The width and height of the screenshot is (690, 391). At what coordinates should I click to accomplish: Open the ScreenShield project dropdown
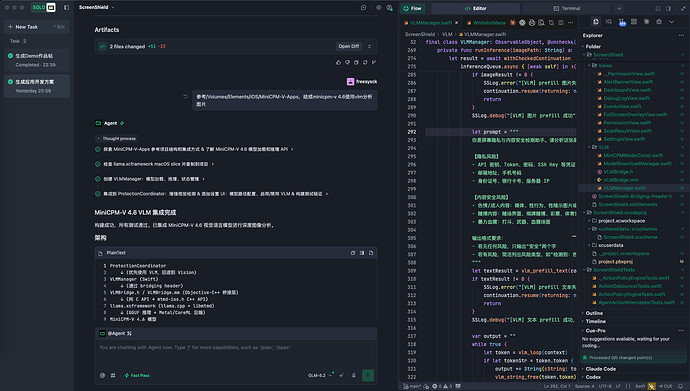(96, 7)
